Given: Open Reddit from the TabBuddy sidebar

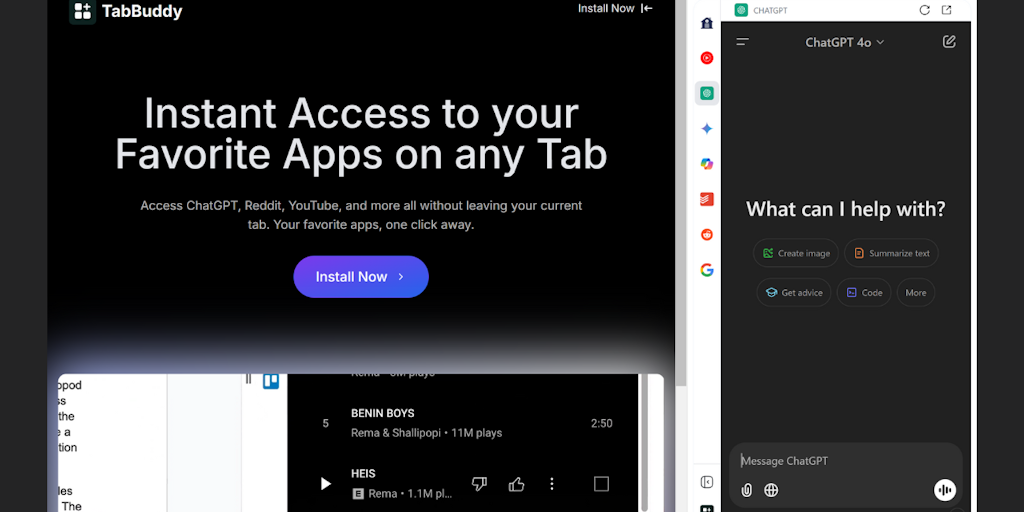Looking at the screenshot, I should (x=707, y=234).
